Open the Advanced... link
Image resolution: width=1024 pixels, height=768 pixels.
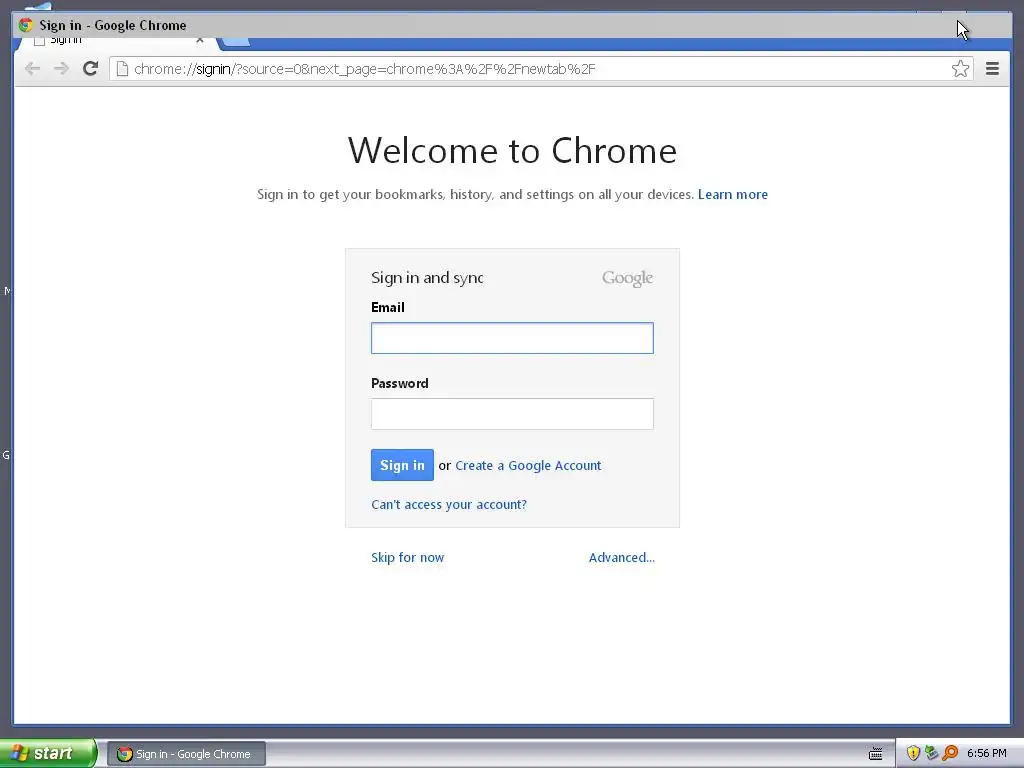pyautogui.click(x=622, y=557)
